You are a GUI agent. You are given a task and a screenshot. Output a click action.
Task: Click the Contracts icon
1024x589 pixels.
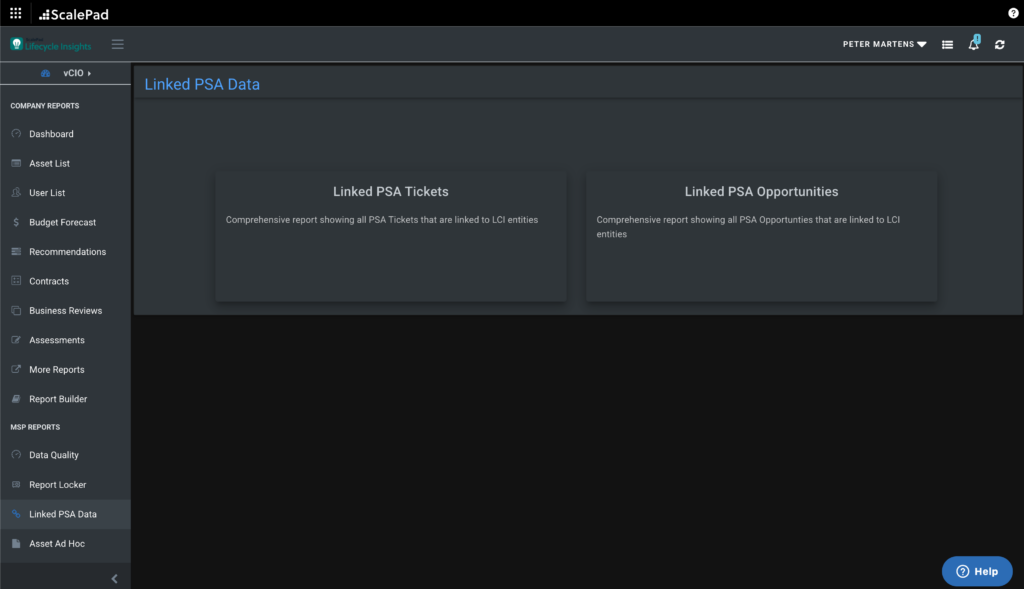tap(16, 281)
